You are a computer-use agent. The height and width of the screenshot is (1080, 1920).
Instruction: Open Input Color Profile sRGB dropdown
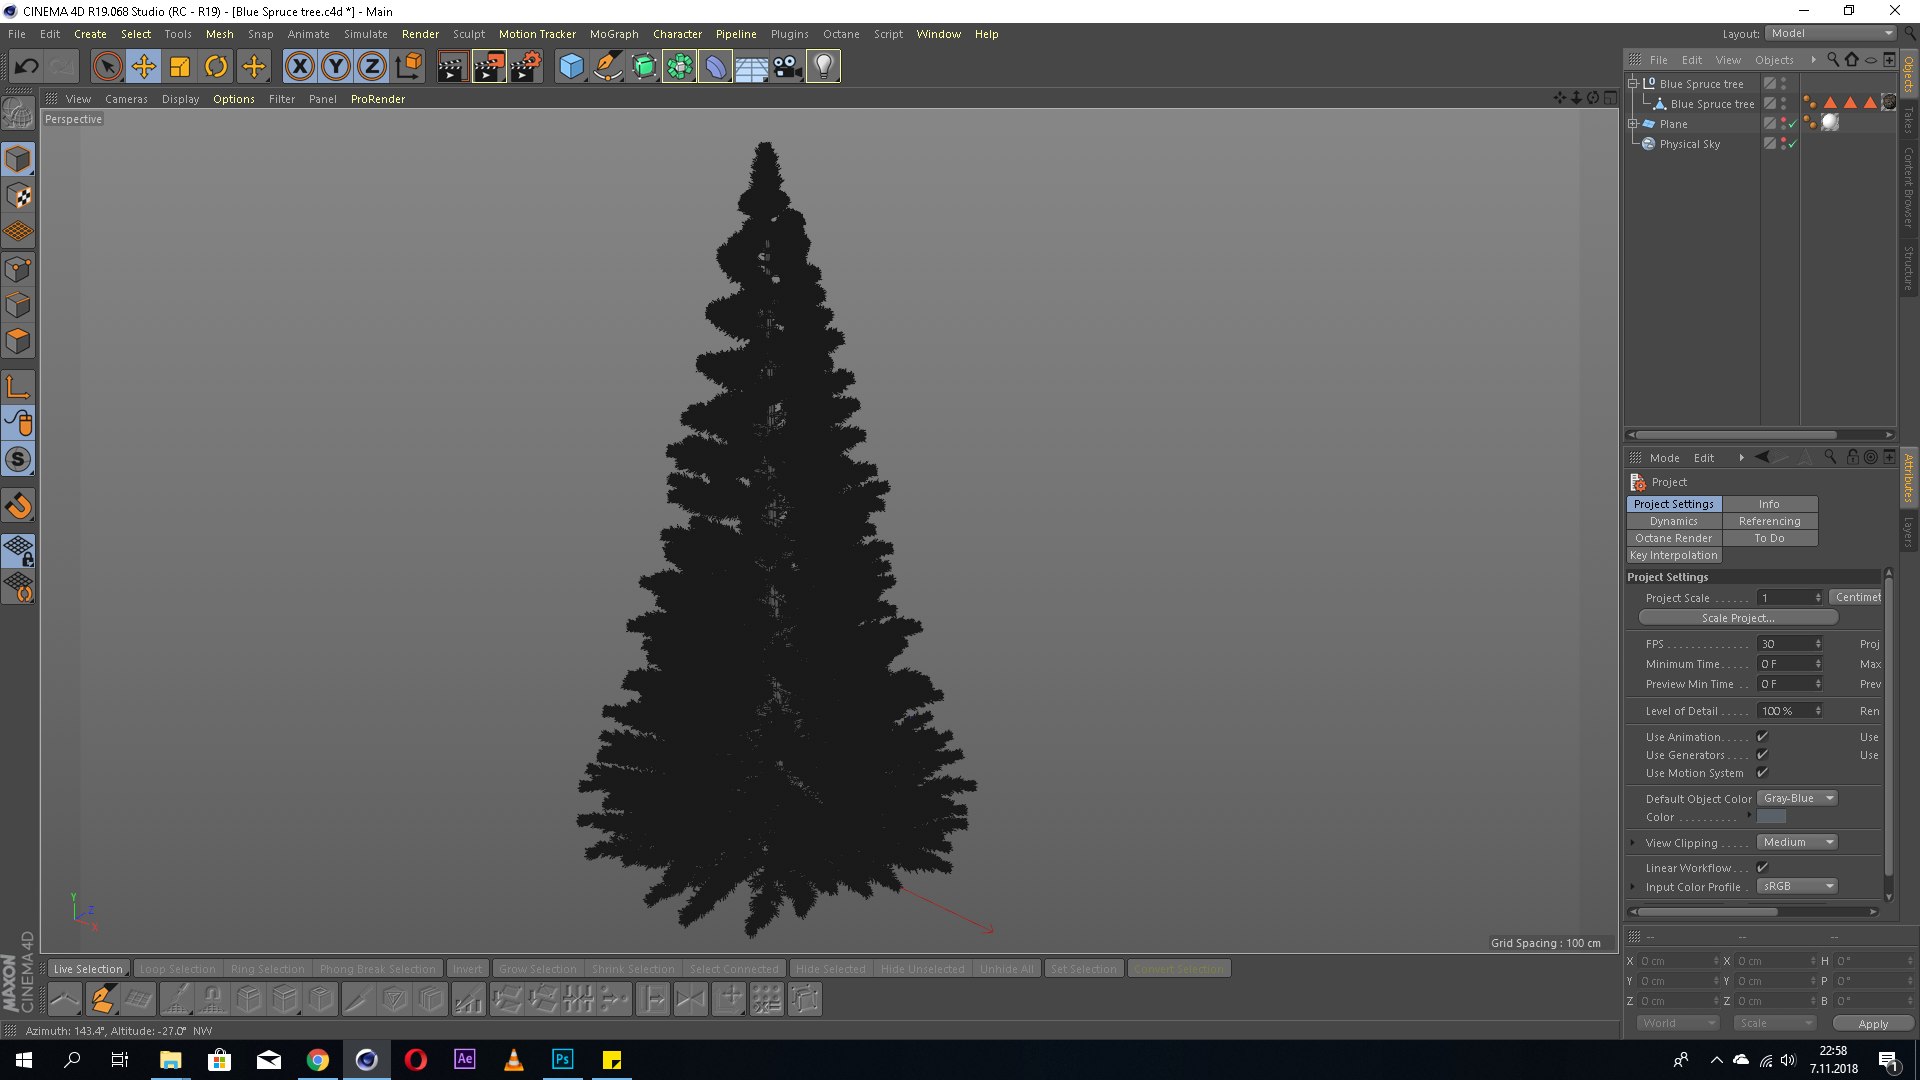coord(1797,886)
